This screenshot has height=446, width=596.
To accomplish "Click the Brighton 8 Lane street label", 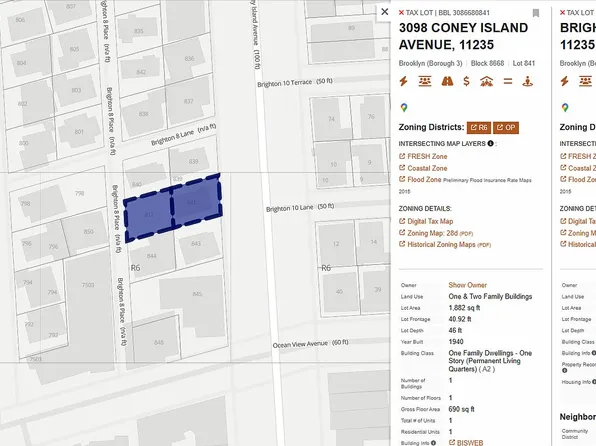I will 183,134.
